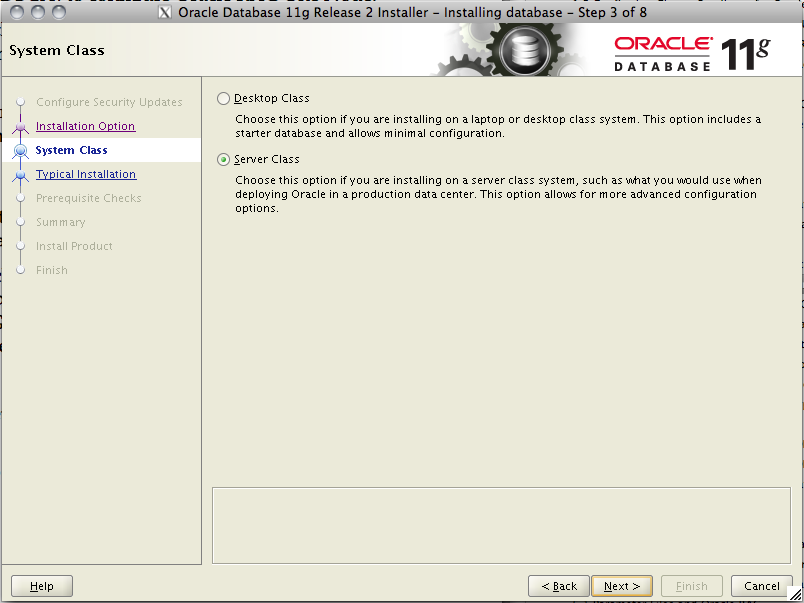Screen dimensions: 804x603
Task: Cancel the installation
Action: point(761,586)
